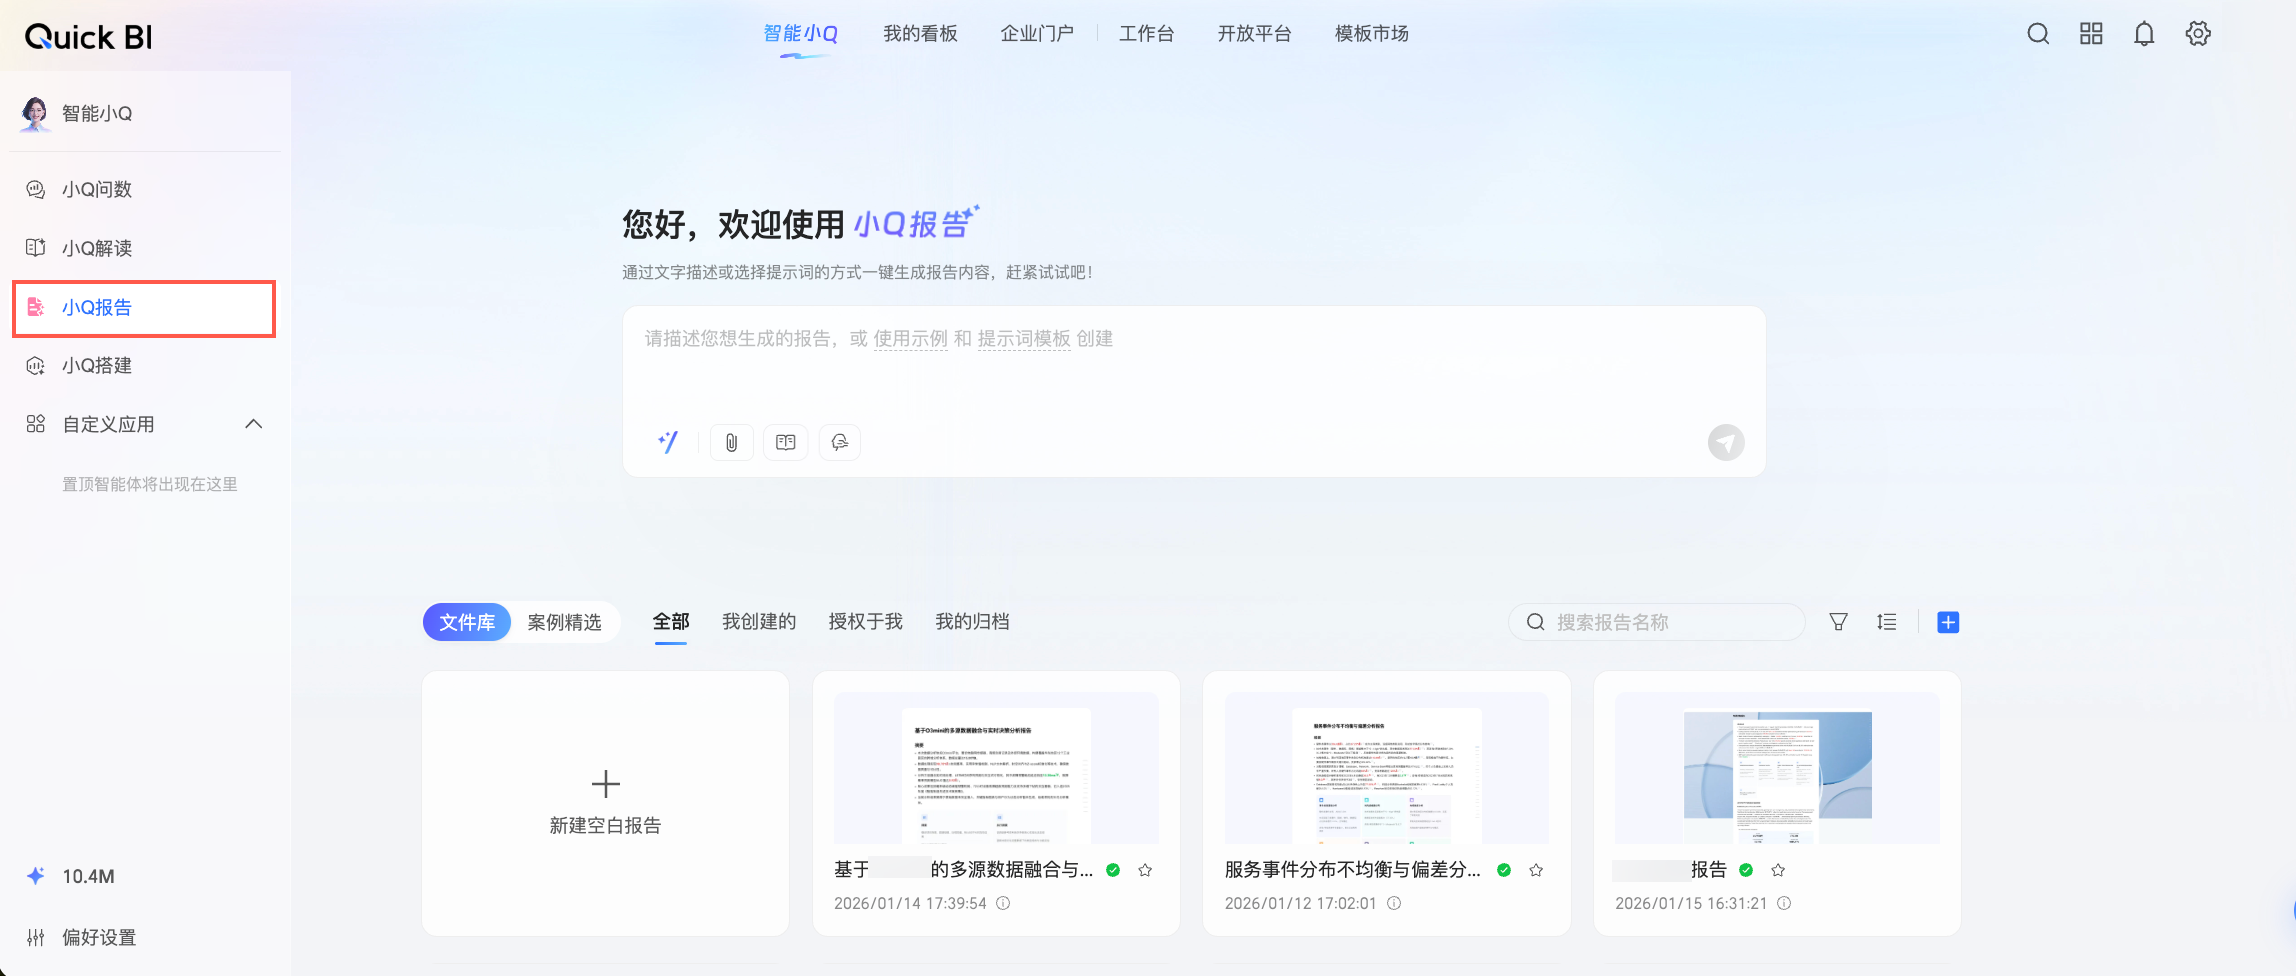Click the 提示词模板 link in the prompt box
Image resolution: width=2296 pixels, height=976 pixels.
[x=1024, y=339]
